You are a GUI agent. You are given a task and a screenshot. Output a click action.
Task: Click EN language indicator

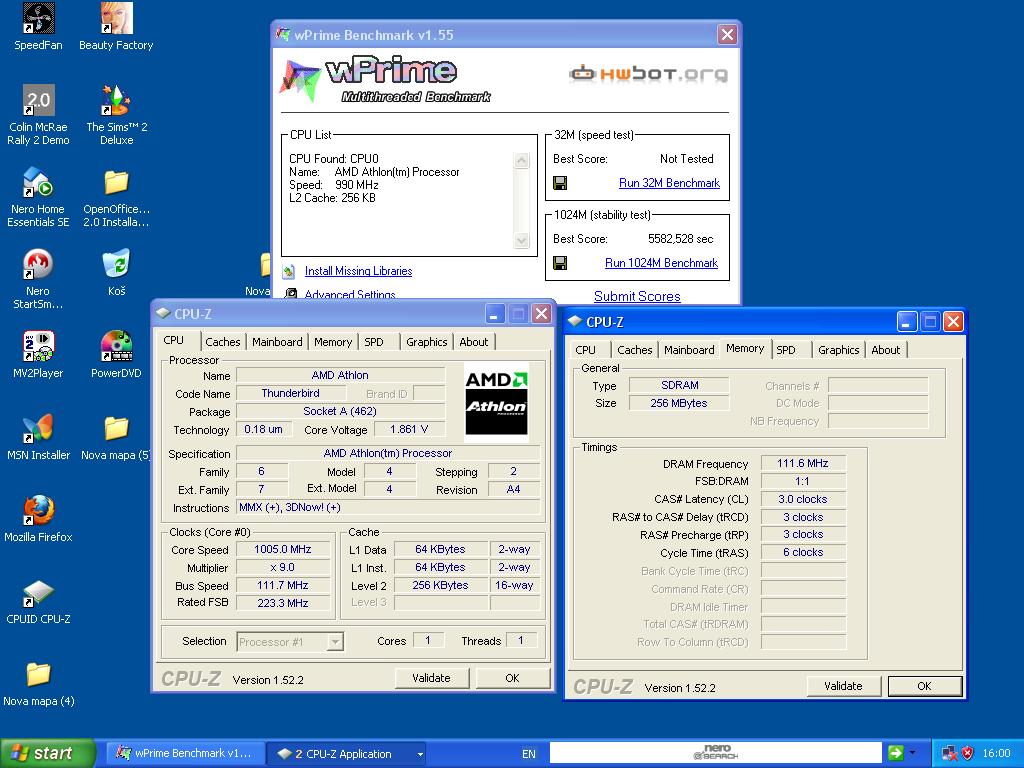529,754
